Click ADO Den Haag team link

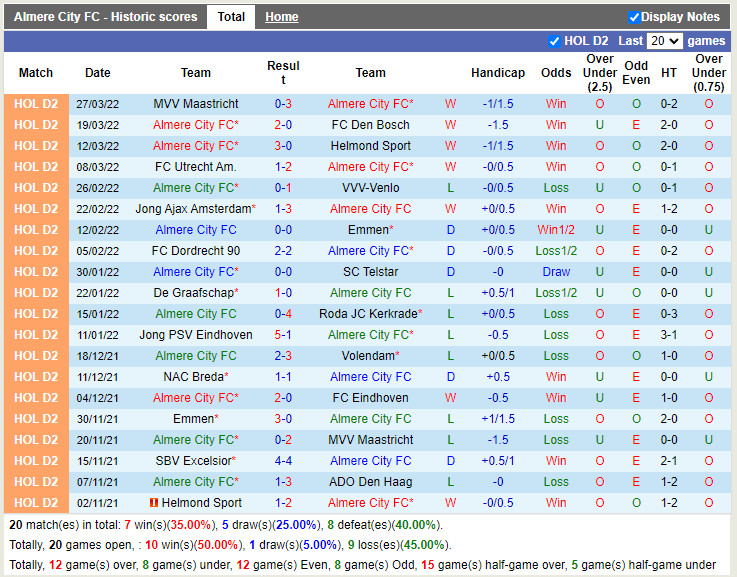pyautogui.click(x=370, y=482)
